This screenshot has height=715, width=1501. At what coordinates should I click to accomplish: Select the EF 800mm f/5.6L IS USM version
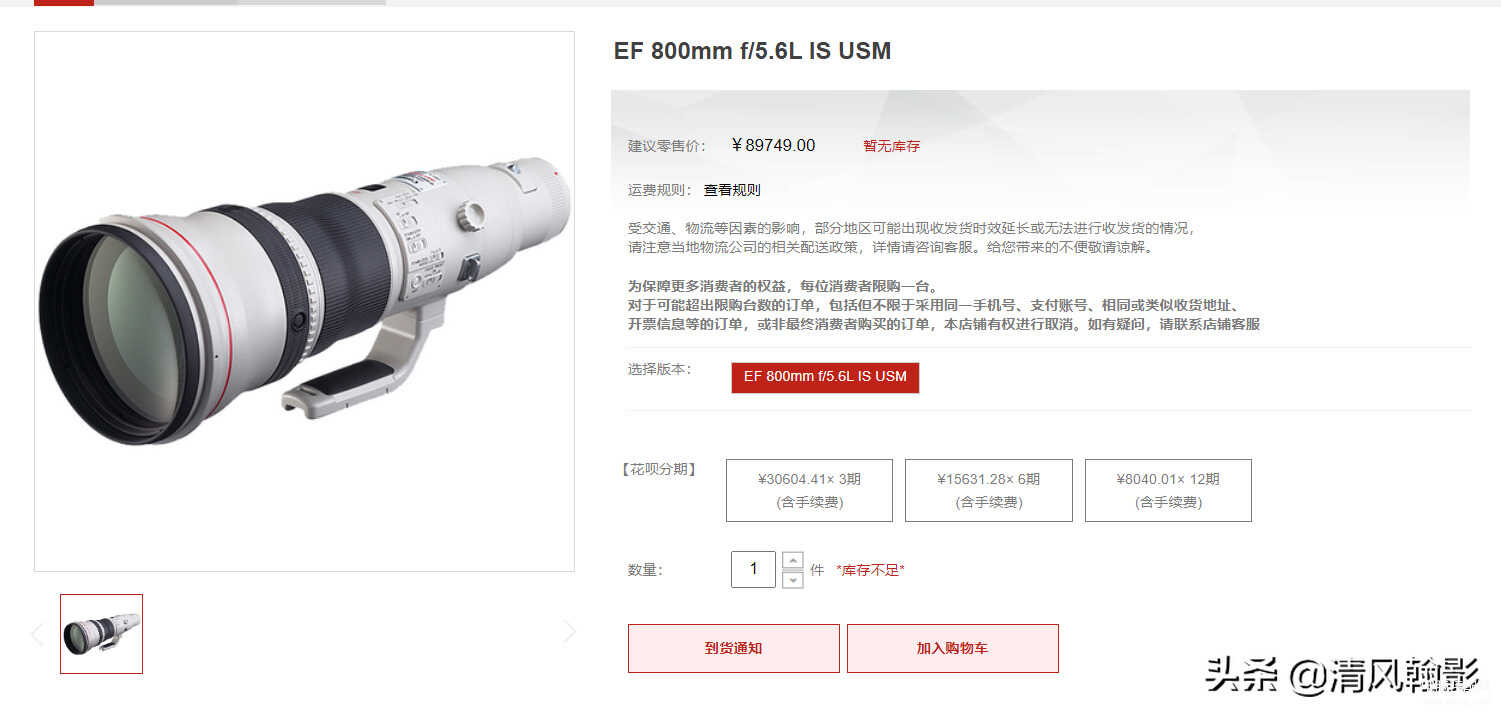tap(825, 377)
